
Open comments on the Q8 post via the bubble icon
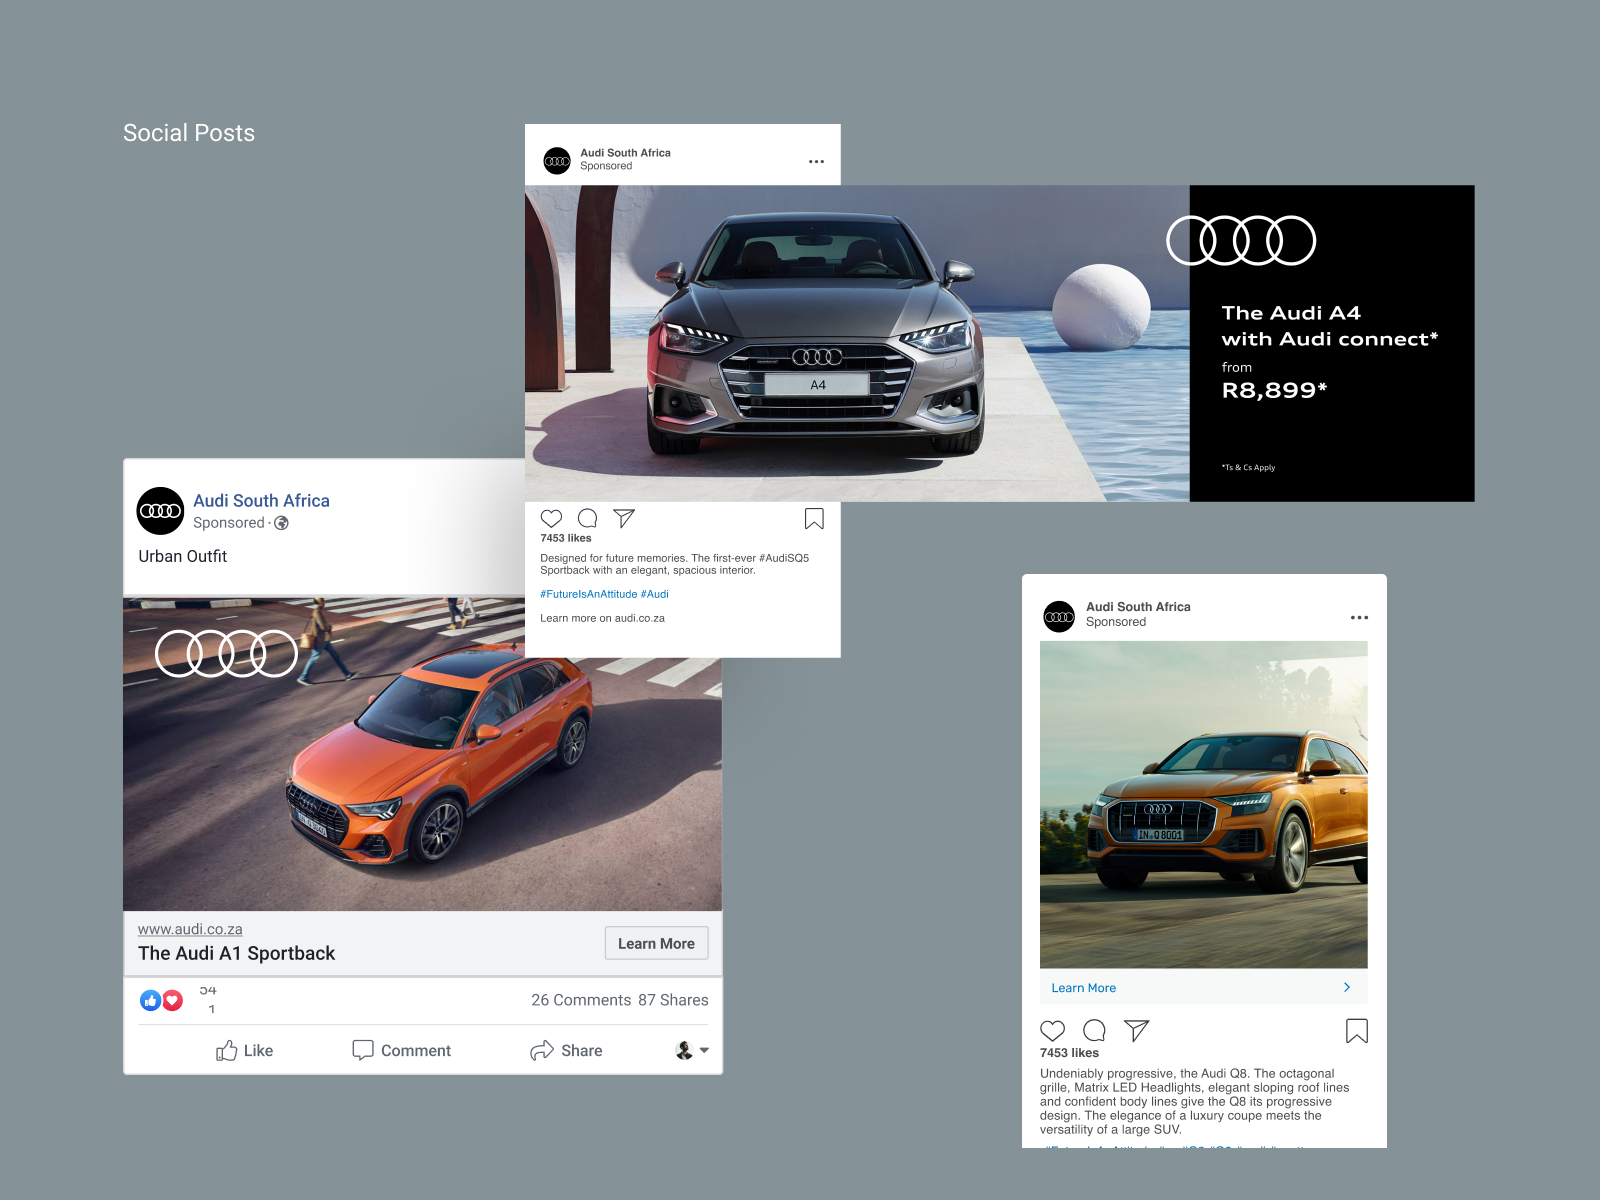click(1095, 1031)
